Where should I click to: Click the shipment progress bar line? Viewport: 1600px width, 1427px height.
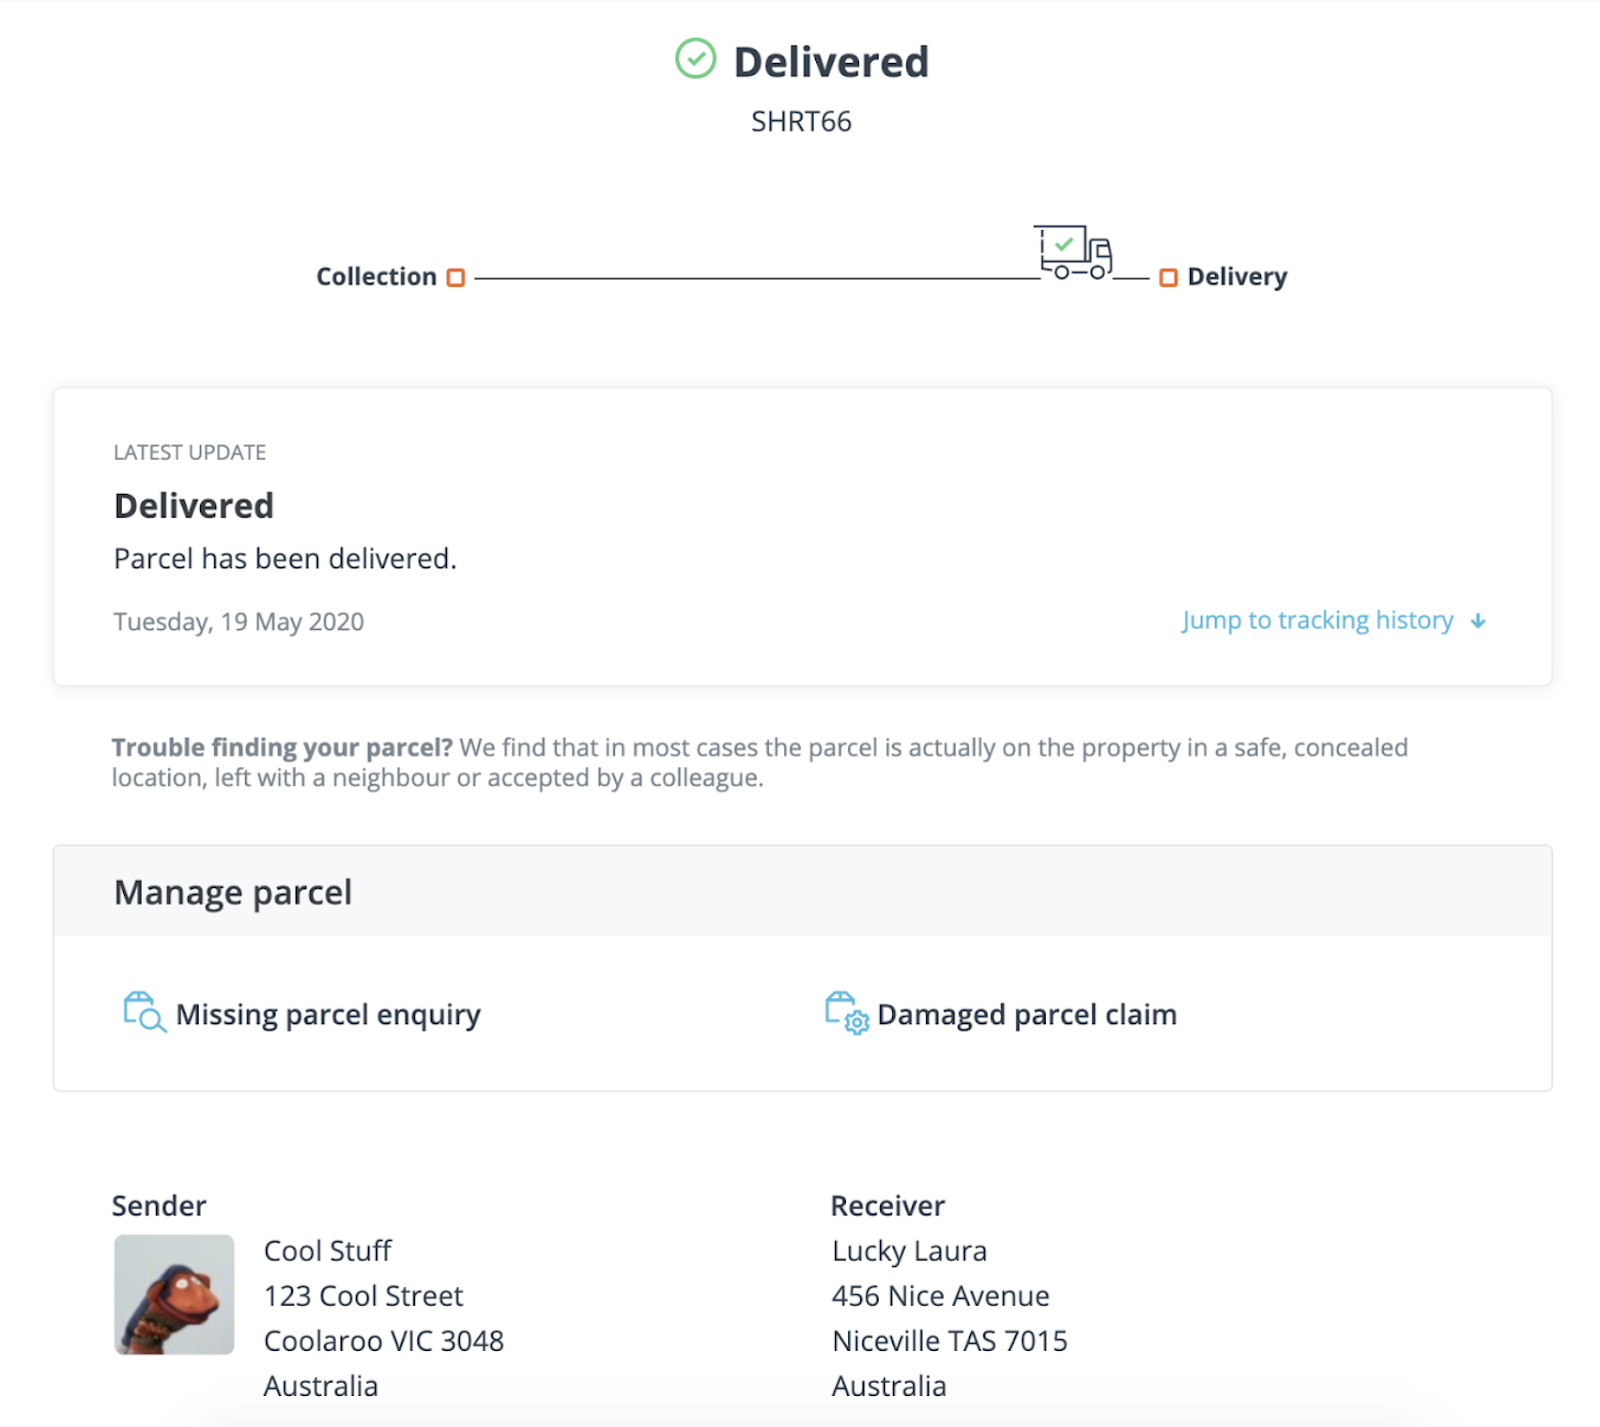click(x=750, y=277)
